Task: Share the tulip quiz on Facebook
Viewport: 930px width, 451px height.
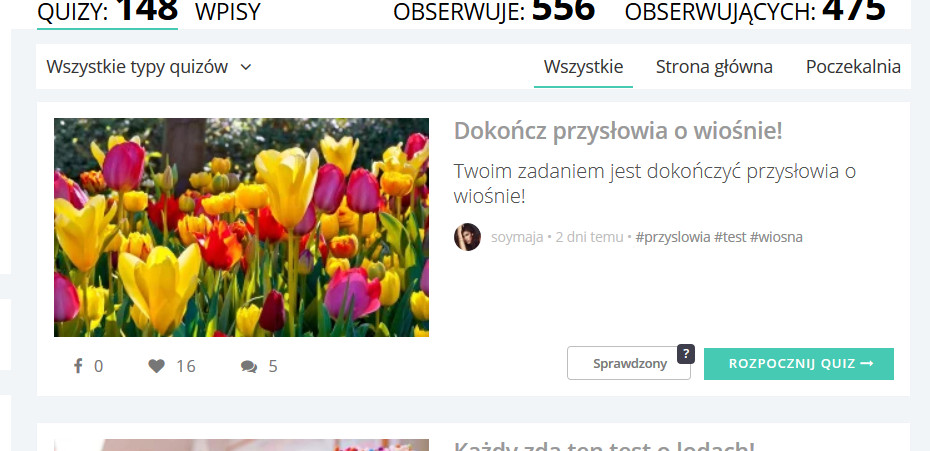Action: [x=79, y=366]
